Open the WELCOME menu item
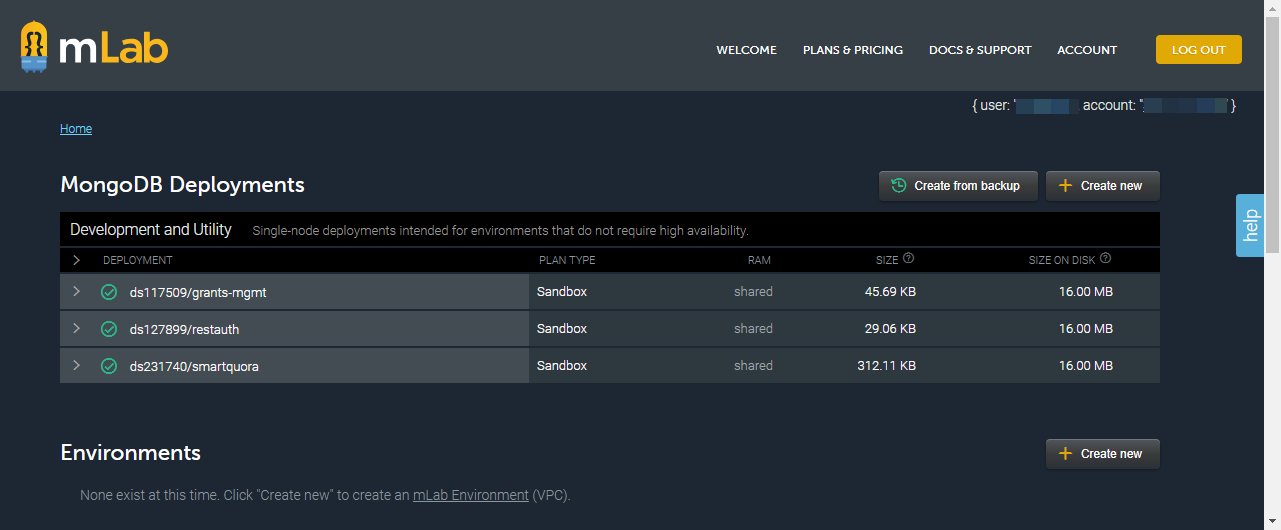 (x=746, y=50)
